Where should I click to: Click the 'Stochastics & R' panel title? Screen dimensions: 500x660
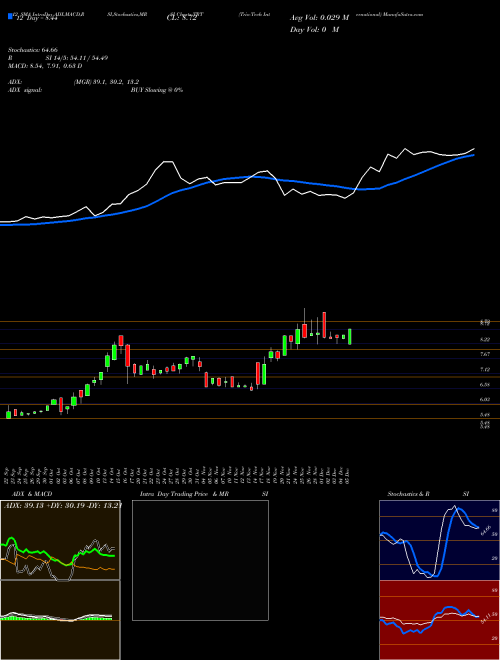(409, 494)
